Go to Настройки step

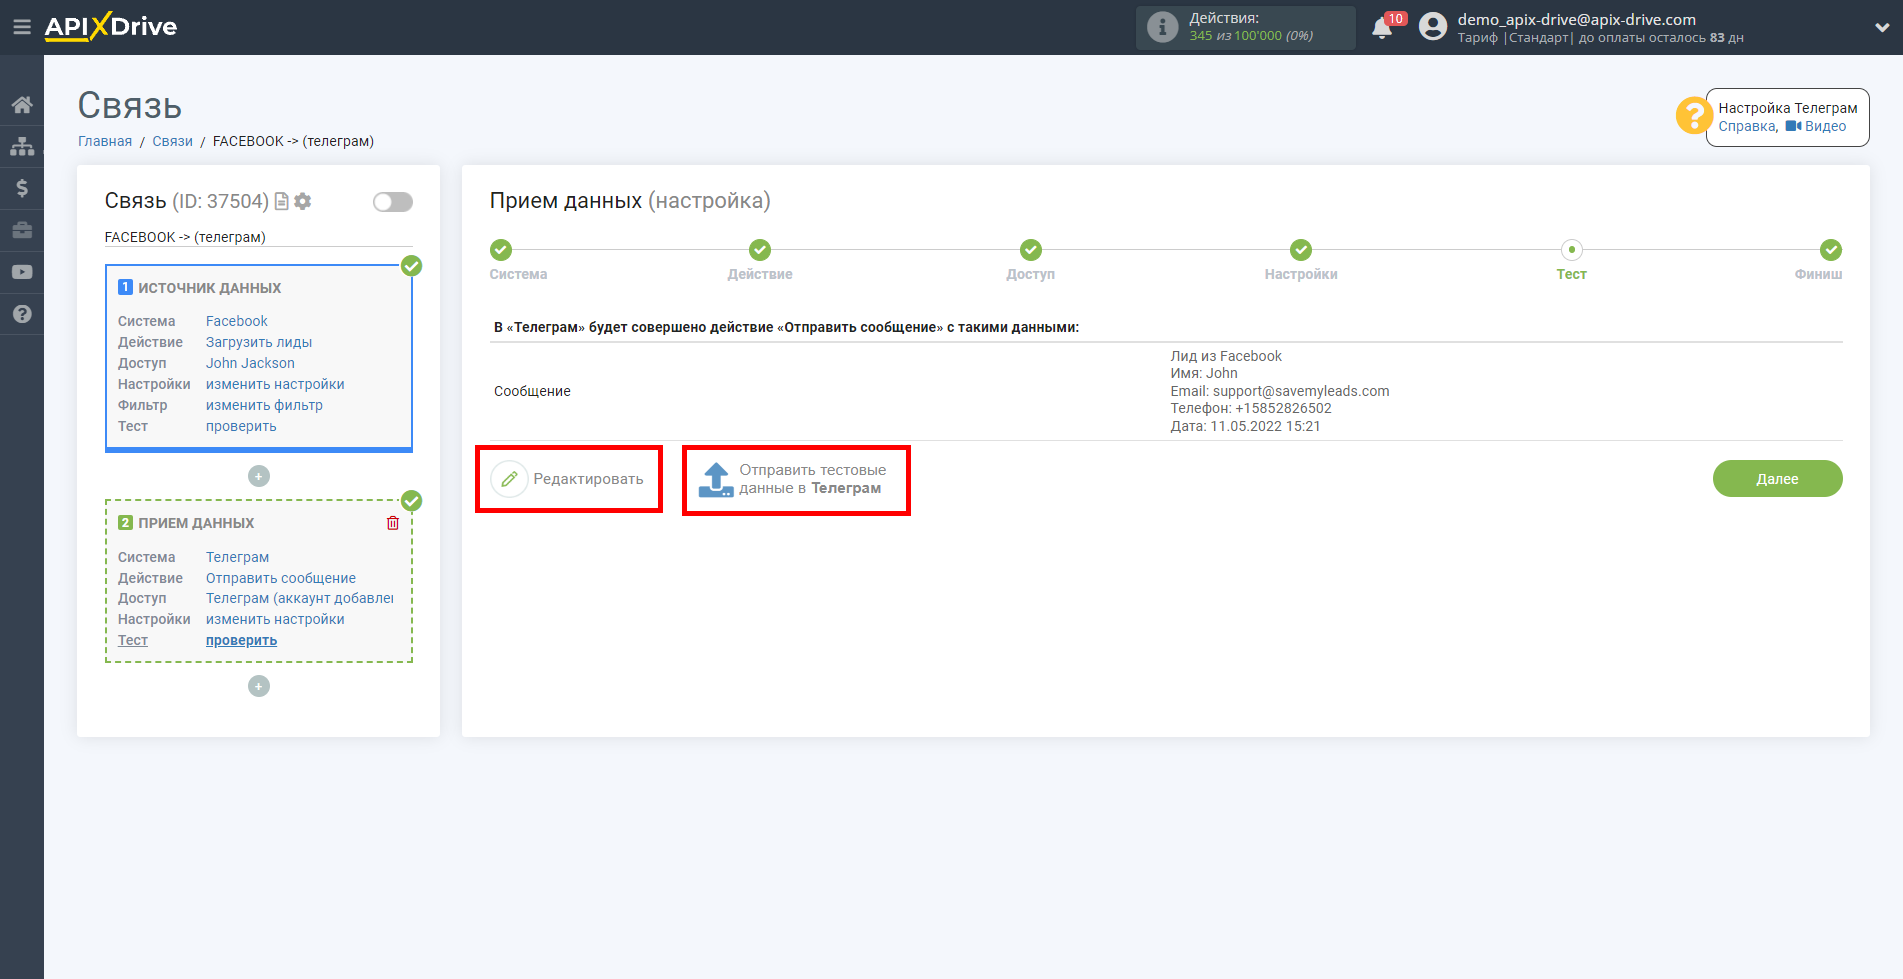pyautogui.click(x=1301, y=250)
